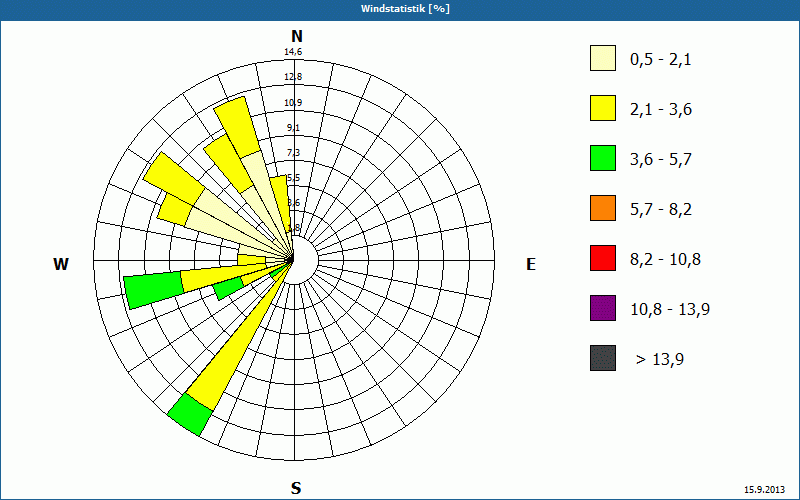Click the yellow segment of the long southwest bar

[x=238, y=336]
